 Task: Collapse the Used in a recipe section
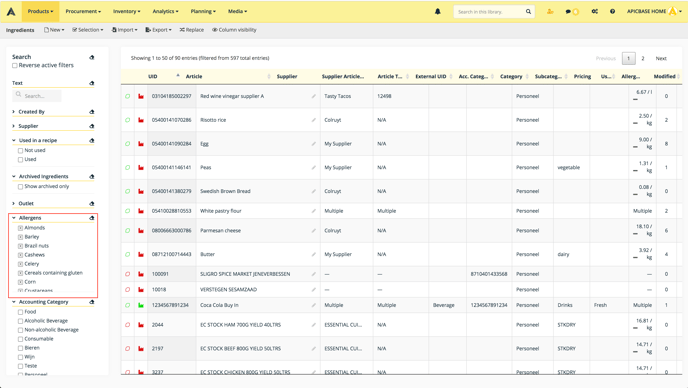tap(14, 140)
